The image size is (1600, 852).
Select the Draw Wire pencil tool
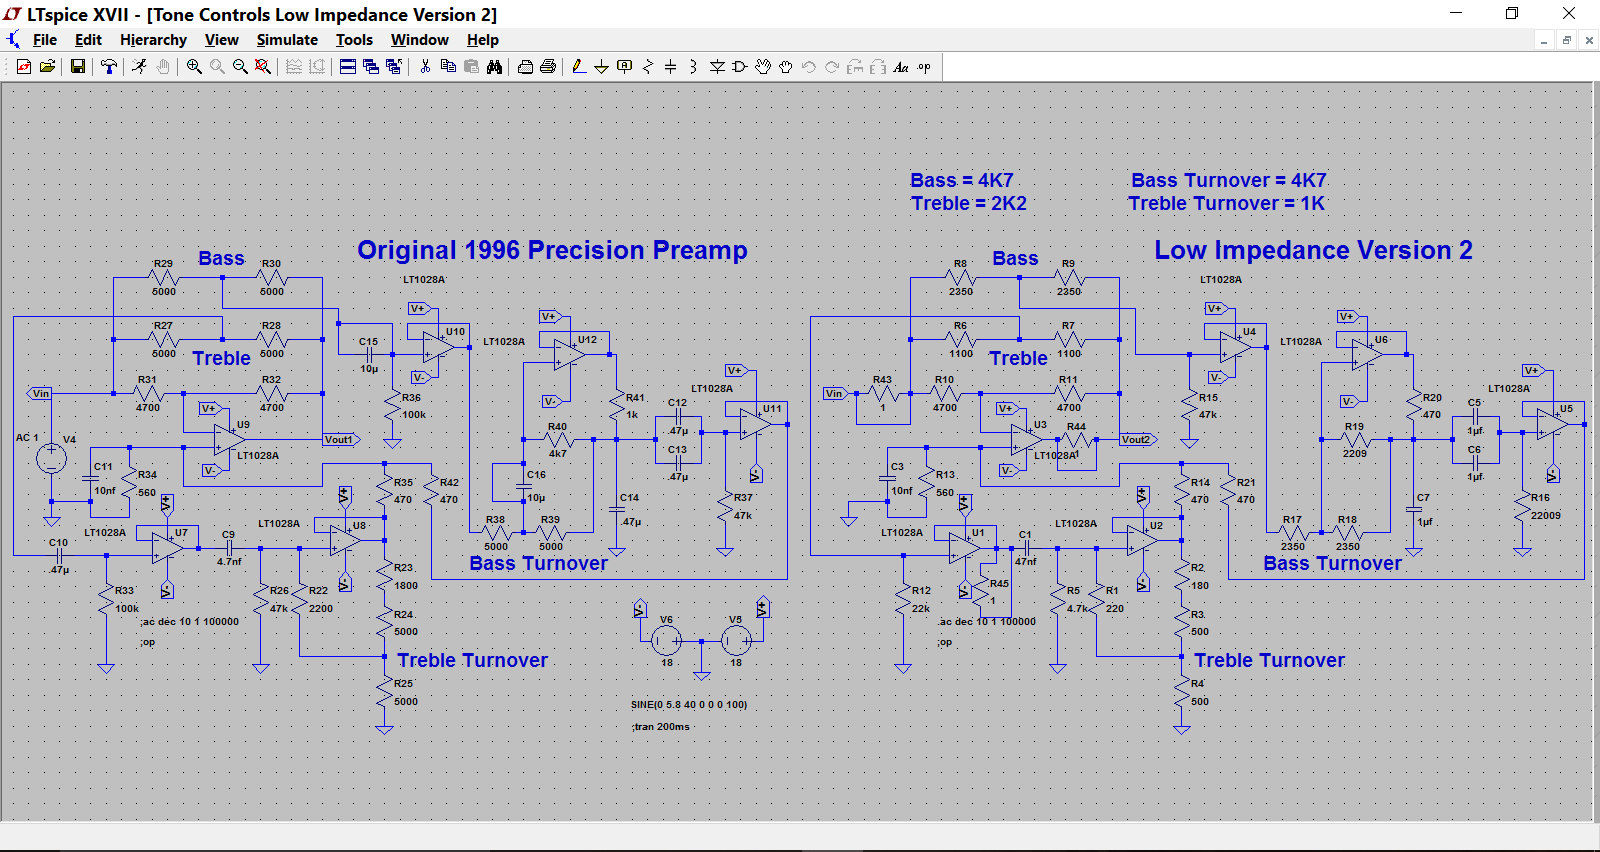578,67
